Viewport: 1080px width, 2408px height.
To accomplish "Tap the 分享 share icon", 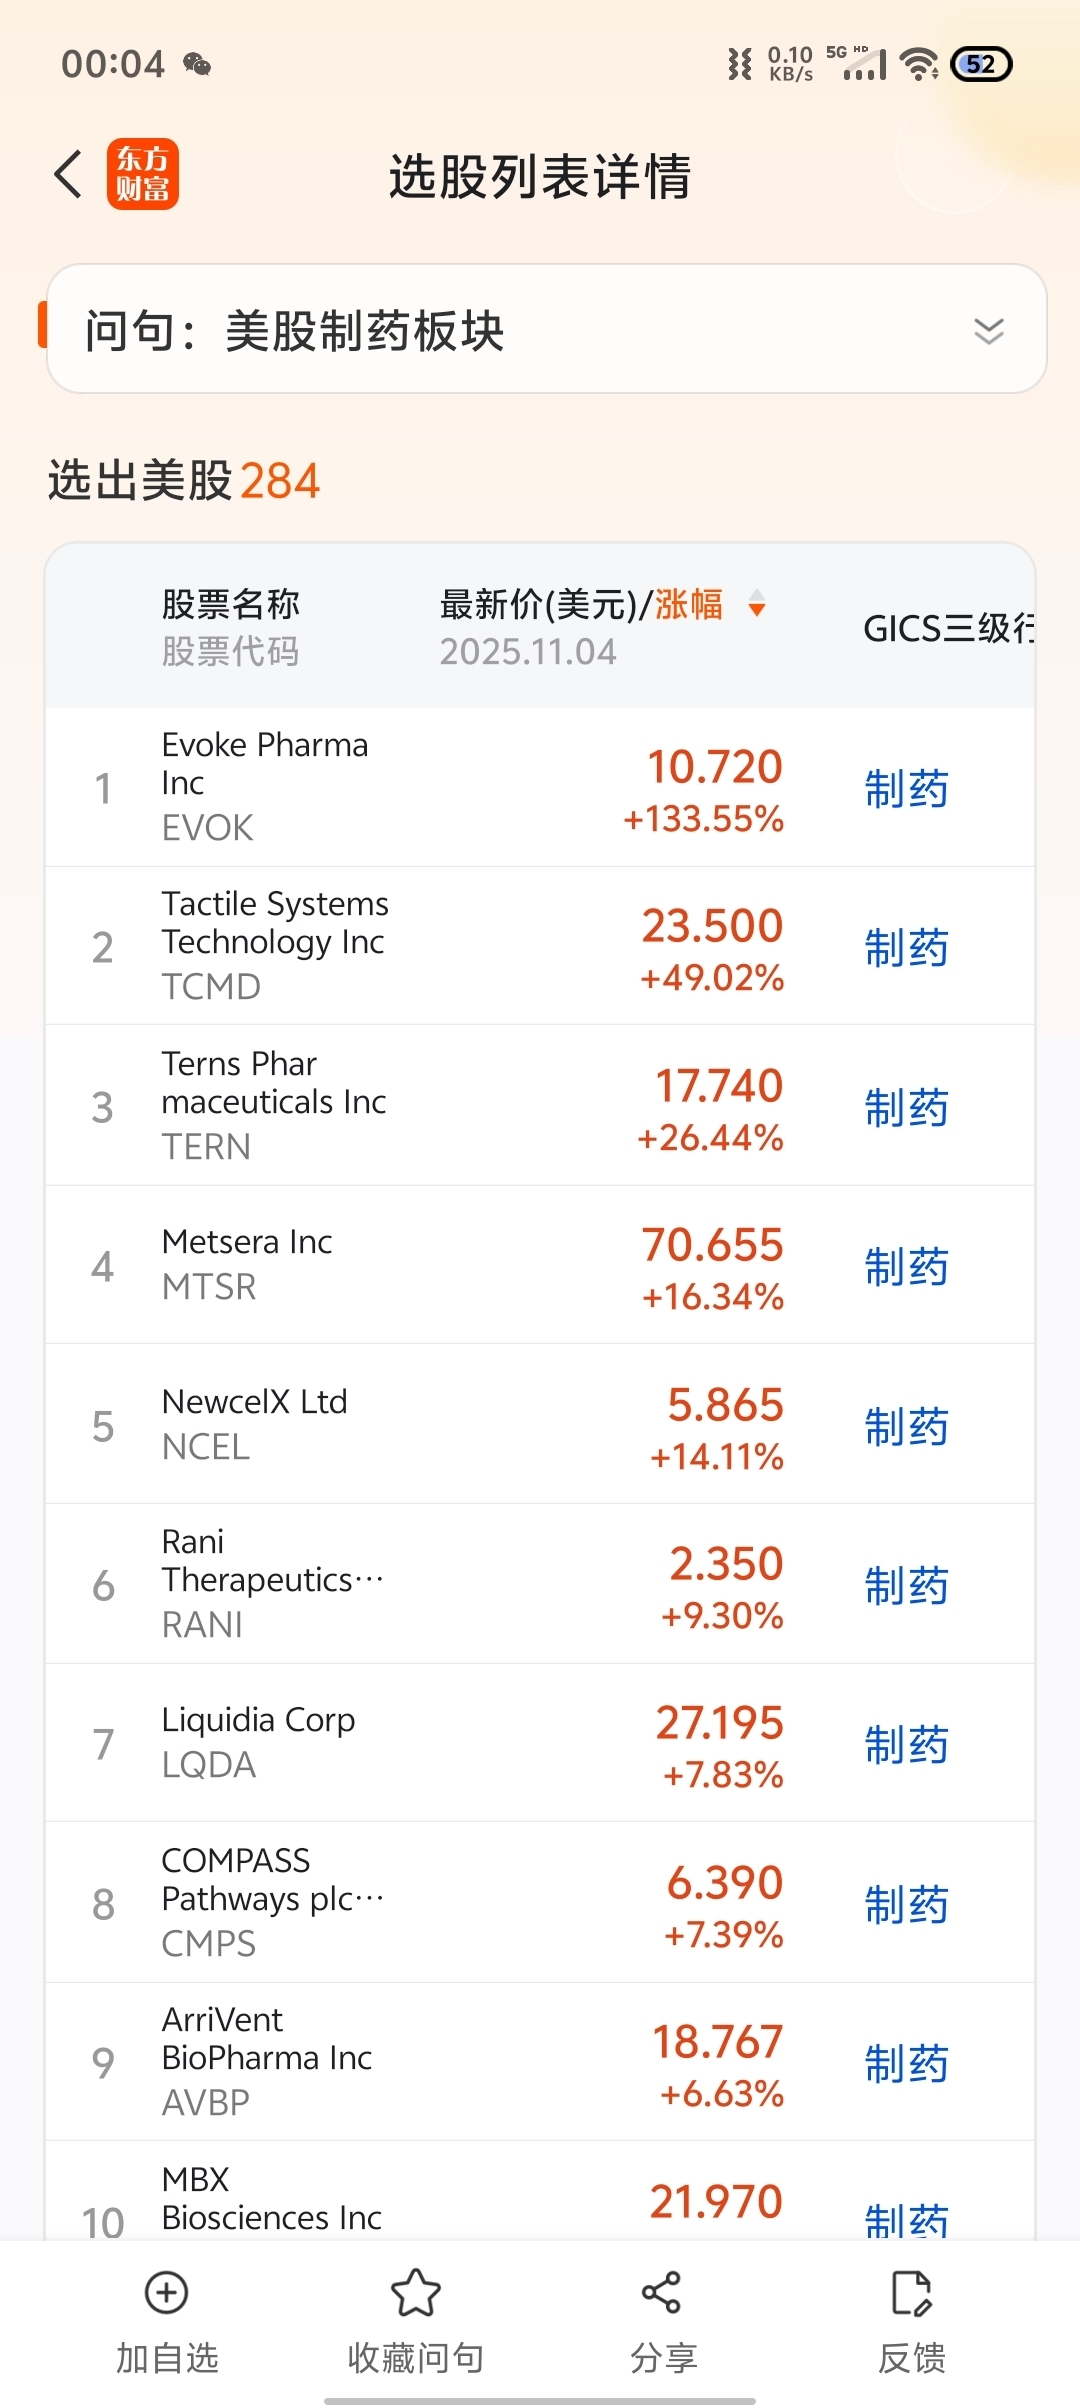I will (662, 2292).
